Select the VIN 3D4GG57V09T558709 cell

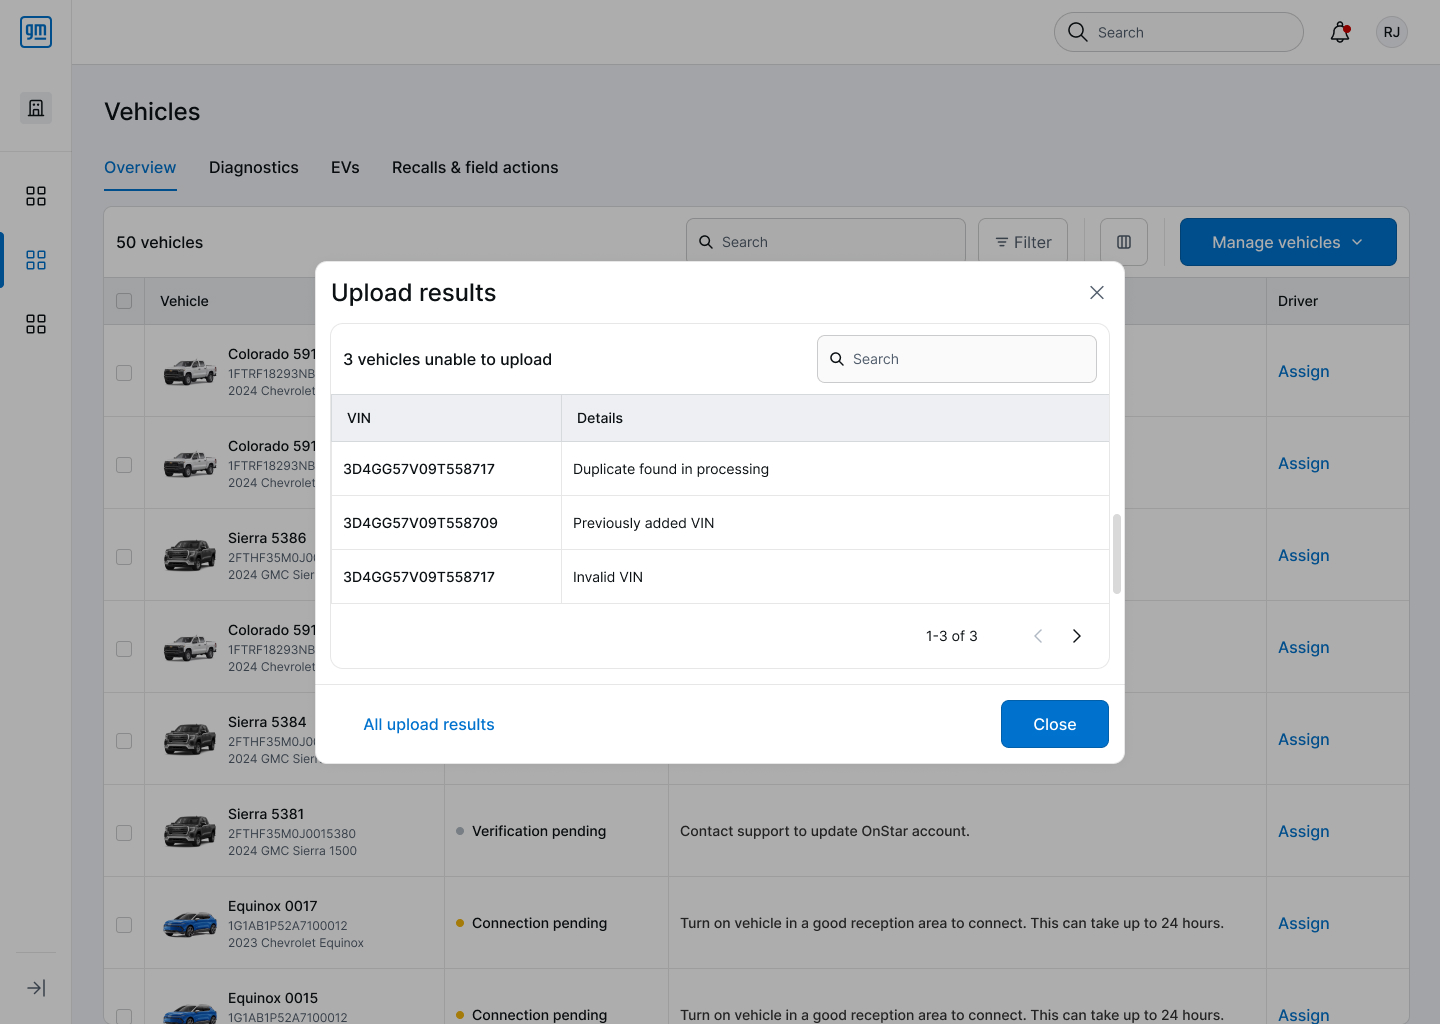coord(446,523)
